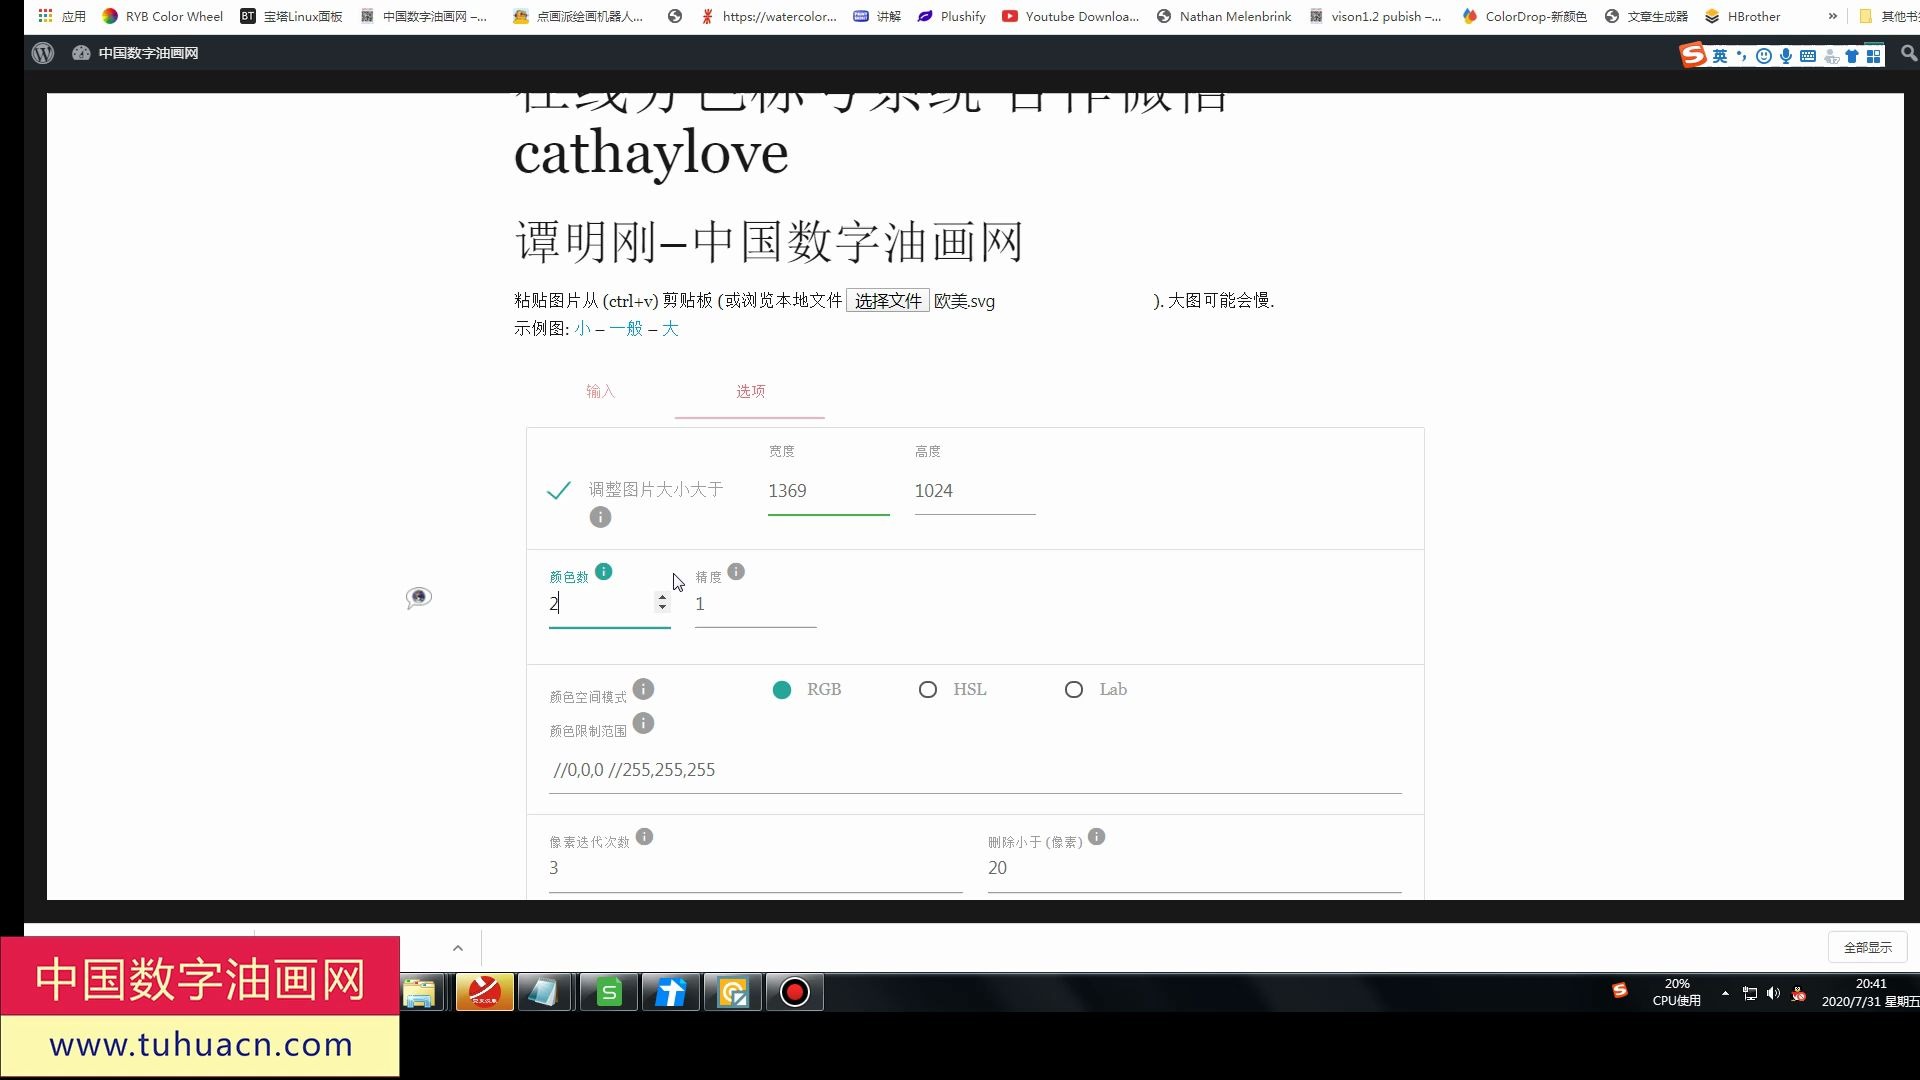Select the Lab color space radio

coord(1074,690)
